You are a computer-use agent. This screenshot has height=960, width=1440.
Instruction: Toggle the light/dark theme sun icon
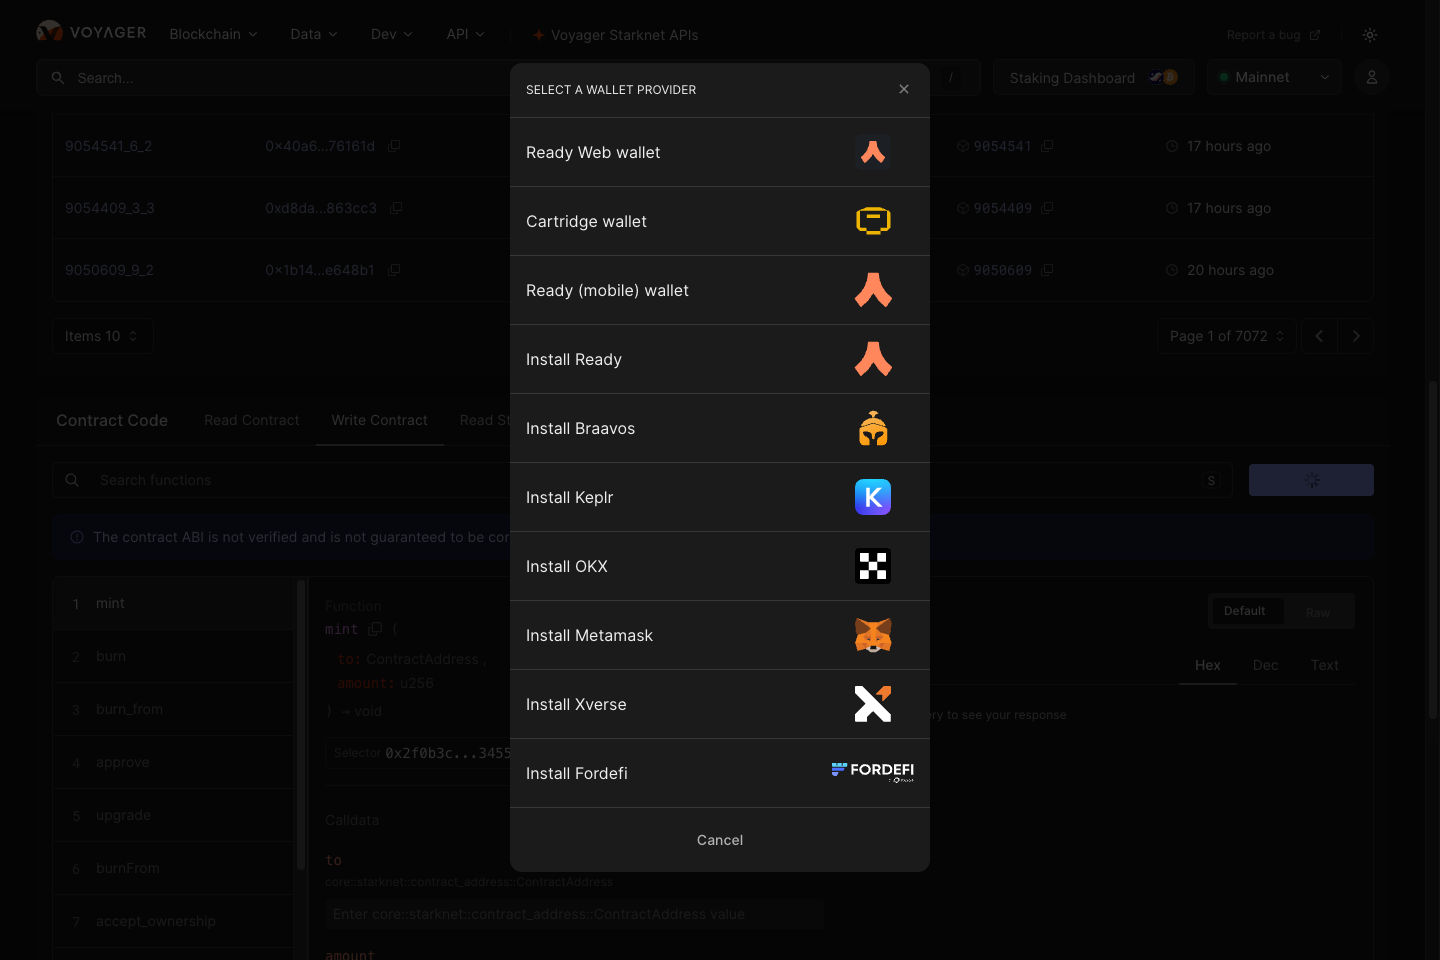click(x=1370, y=35)
